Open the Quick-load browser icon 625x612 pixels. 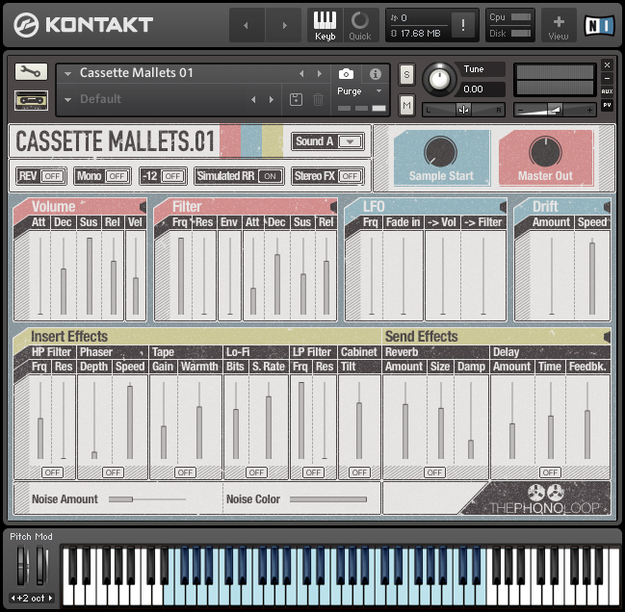360,26
